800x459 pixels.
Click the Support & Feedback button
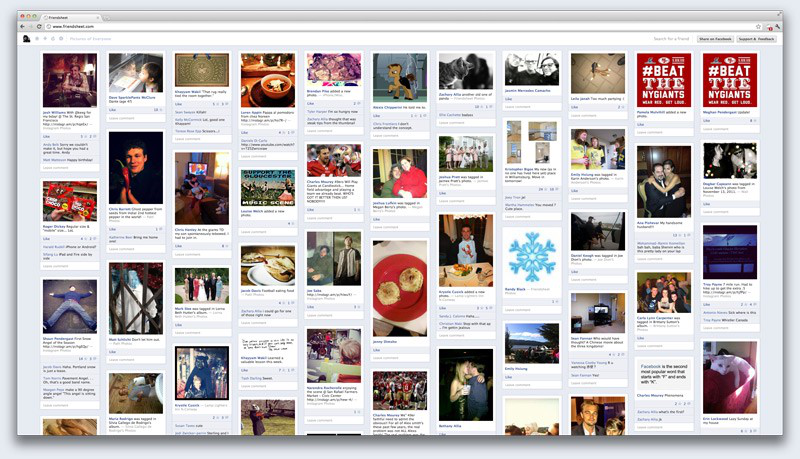pos(757,39)
